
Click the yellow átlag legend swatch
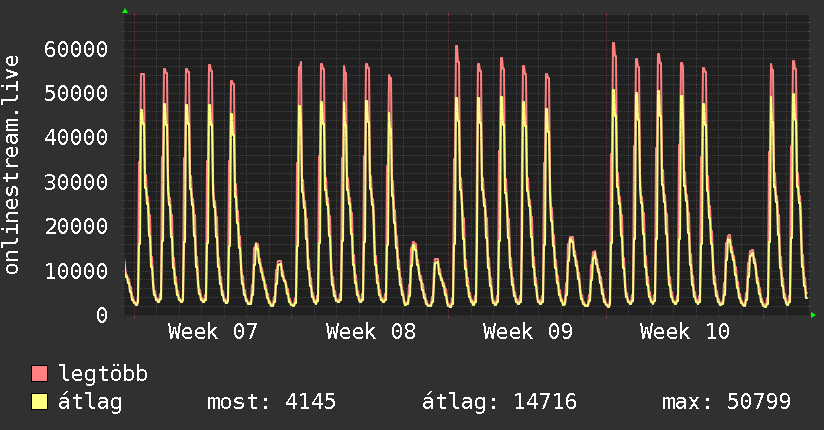tap(39, 402)
